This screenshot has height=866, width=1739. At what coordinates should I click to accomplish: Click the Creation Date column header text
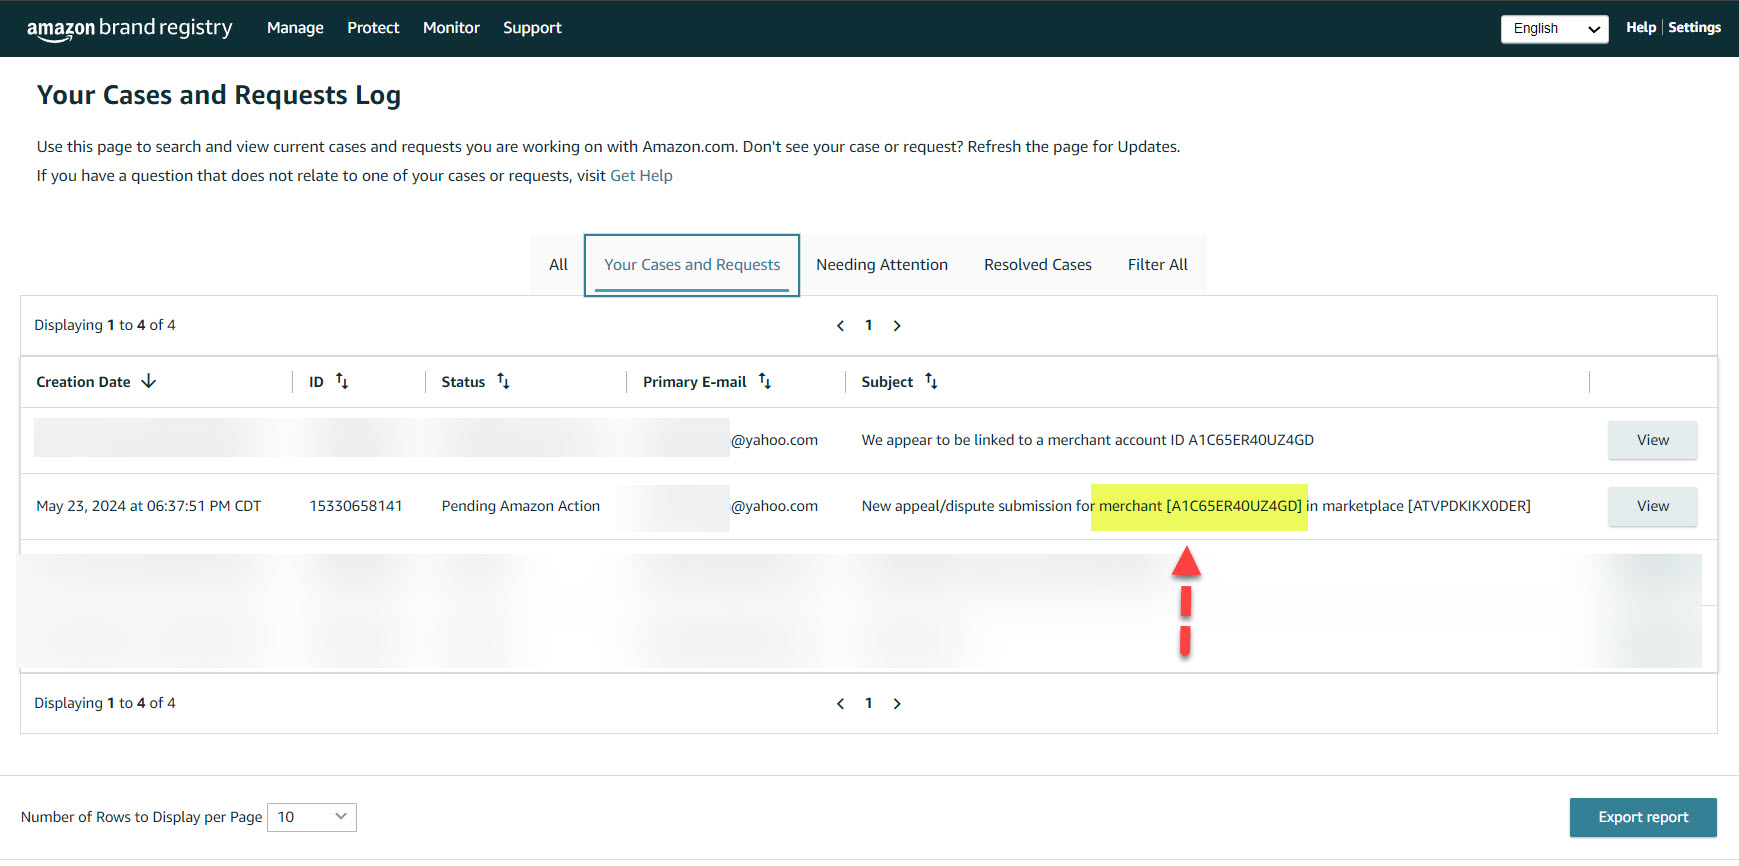(83, 382)
